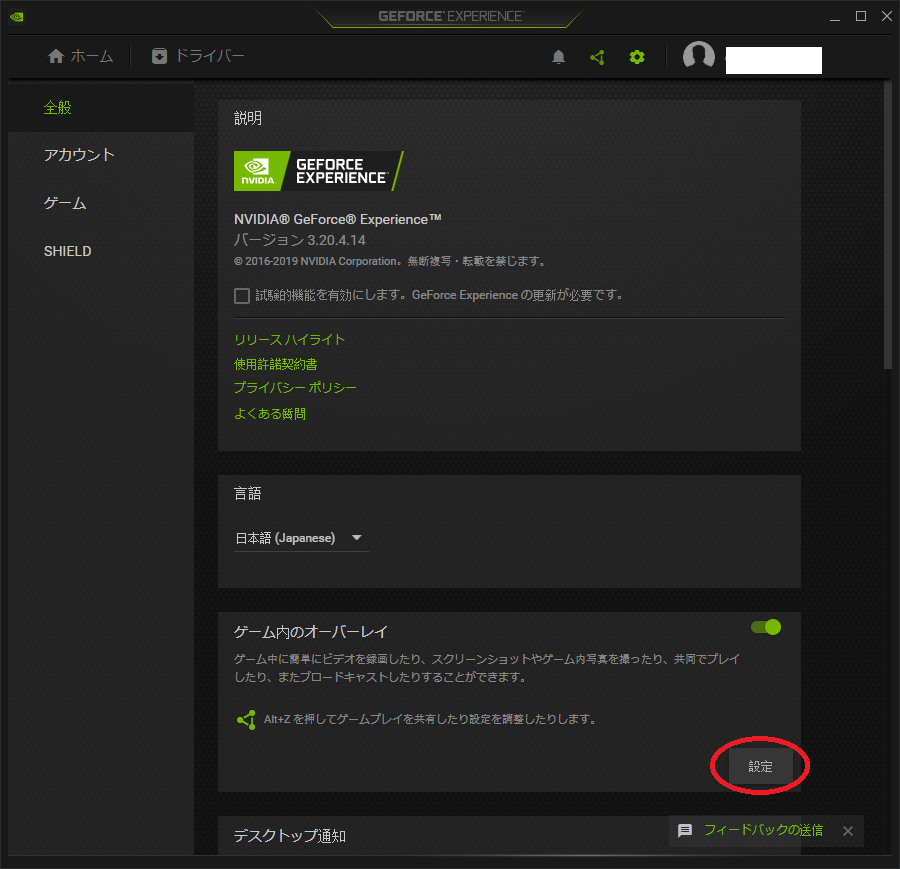Open the settings gear icon

pyautogui.click(x=637, y=57)
